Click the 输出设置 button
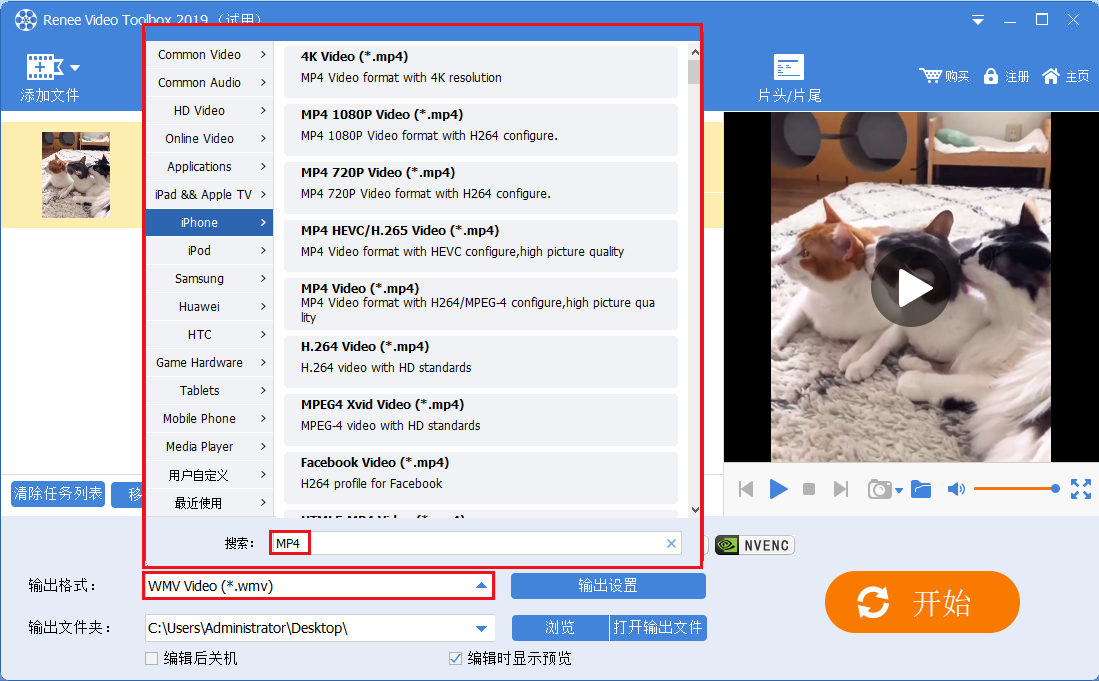 click(x=608, y=586)
